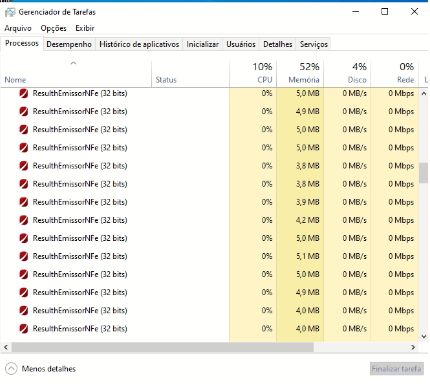The image size is (430, 384).
Task: Switch to the Desempenho tab
Action: click(x=69, y=44)
